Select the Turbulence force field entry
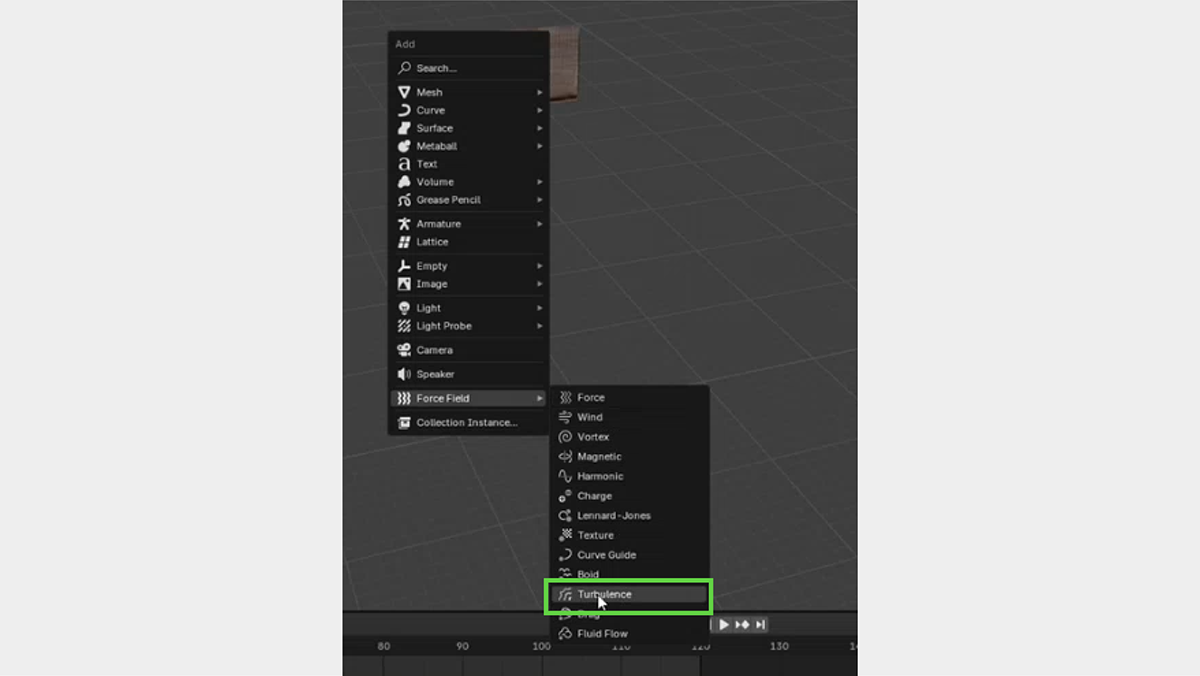The height and width of the screenshot is (676, 1200). [x=630, y=595]
